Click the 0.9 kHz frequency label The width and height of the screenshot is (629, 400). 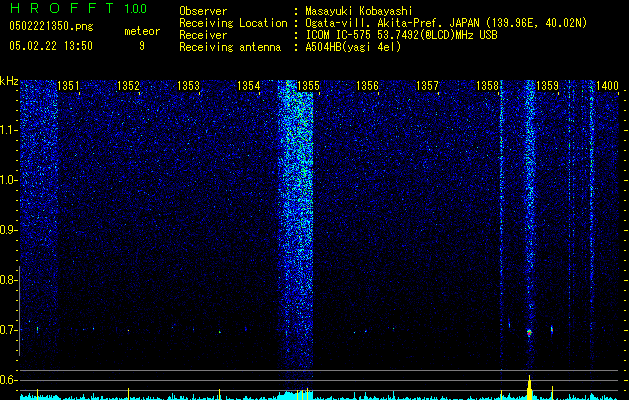point(8,230)
